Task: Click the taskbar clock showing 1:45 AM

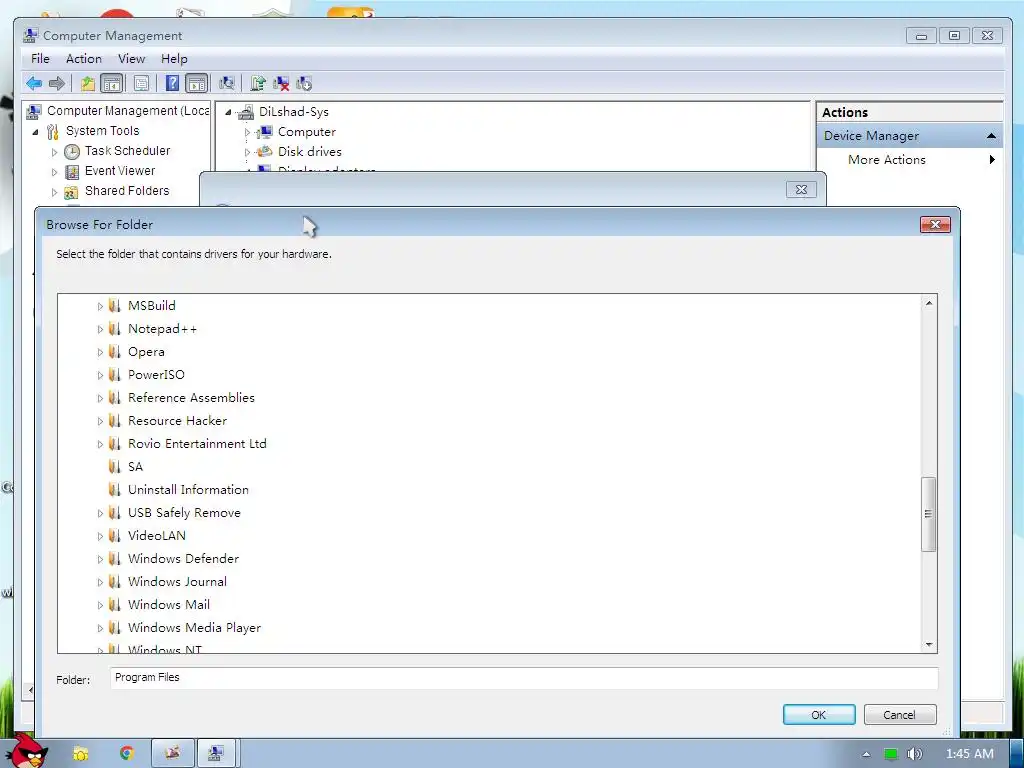Action: (x=970, y=754)
